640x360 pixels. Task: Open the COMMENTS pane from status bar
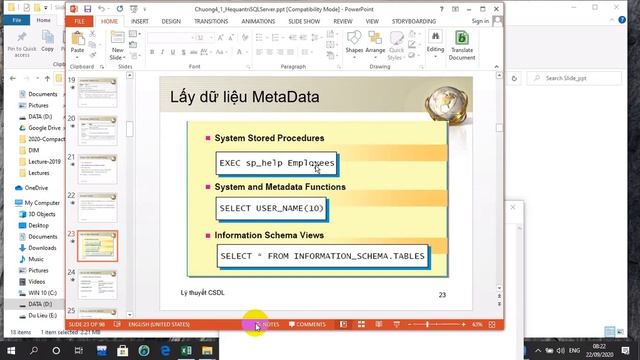click(x=307, y=324)
